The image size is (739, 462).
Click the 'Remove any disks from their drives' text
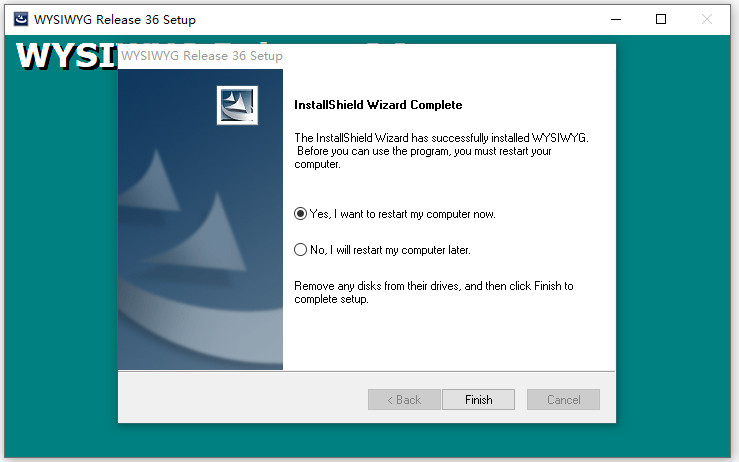[434, 292]
